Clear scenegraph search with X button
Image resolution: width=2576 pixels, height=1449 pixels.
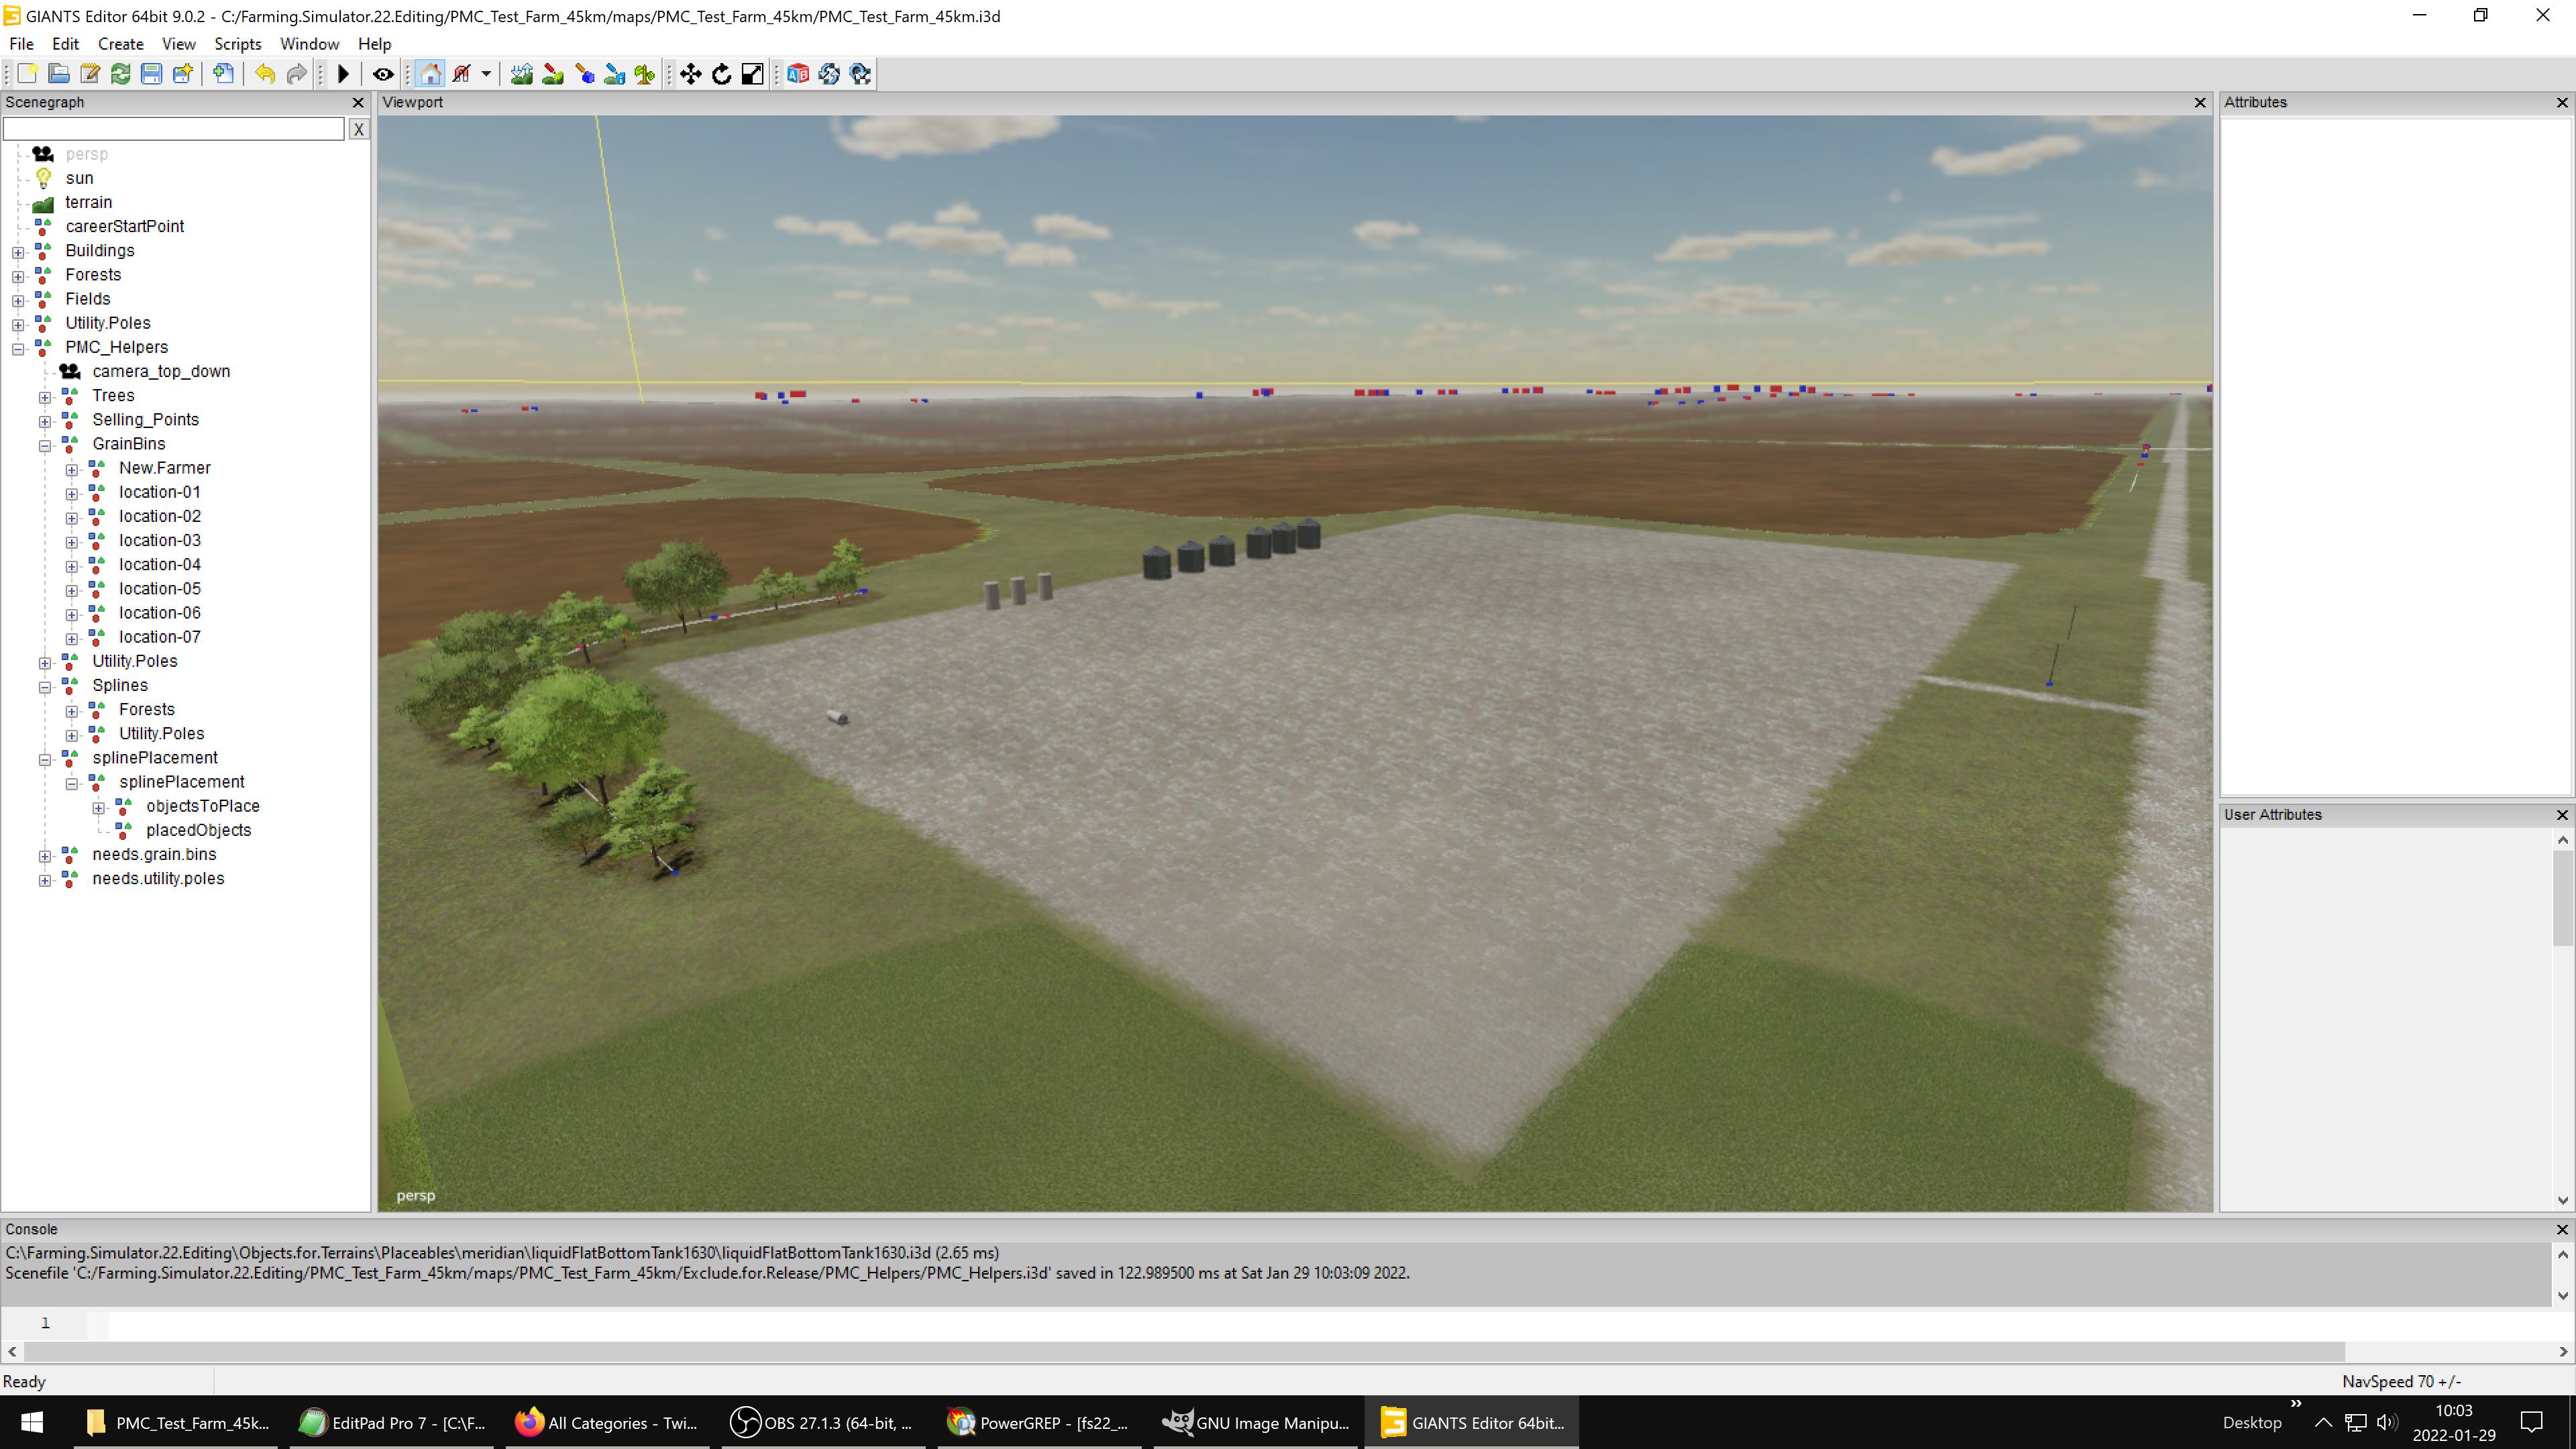tap(359, 129)
